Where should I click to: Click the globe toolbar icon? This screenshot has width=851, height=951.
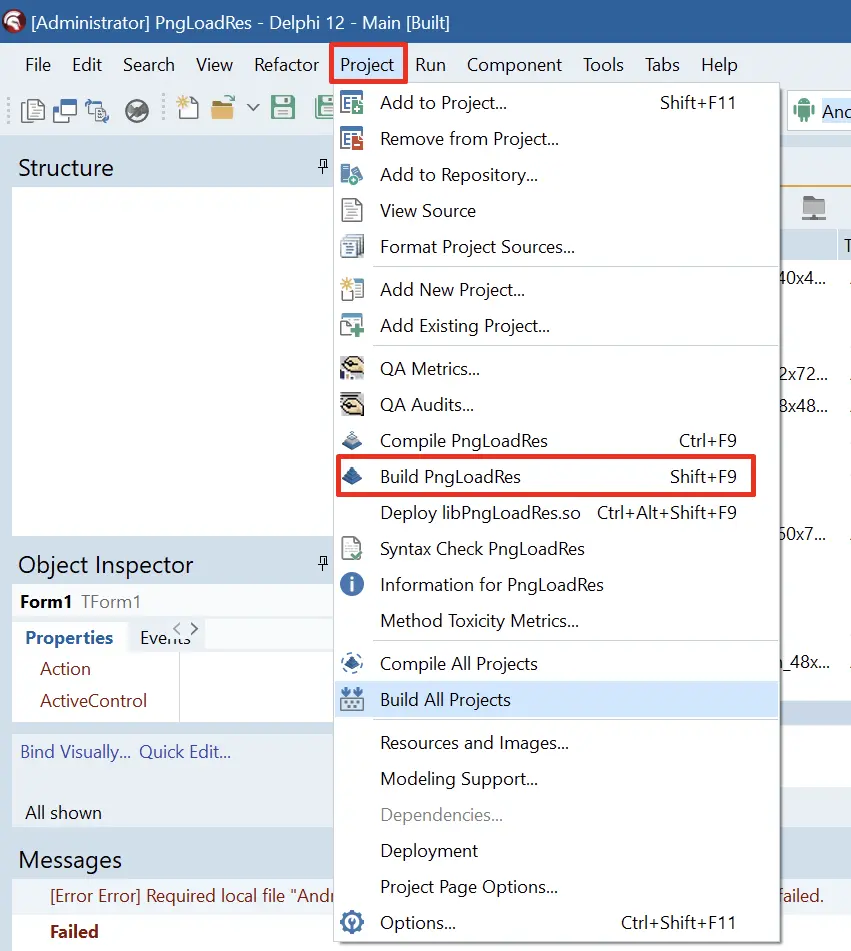(x=137, y=111)
